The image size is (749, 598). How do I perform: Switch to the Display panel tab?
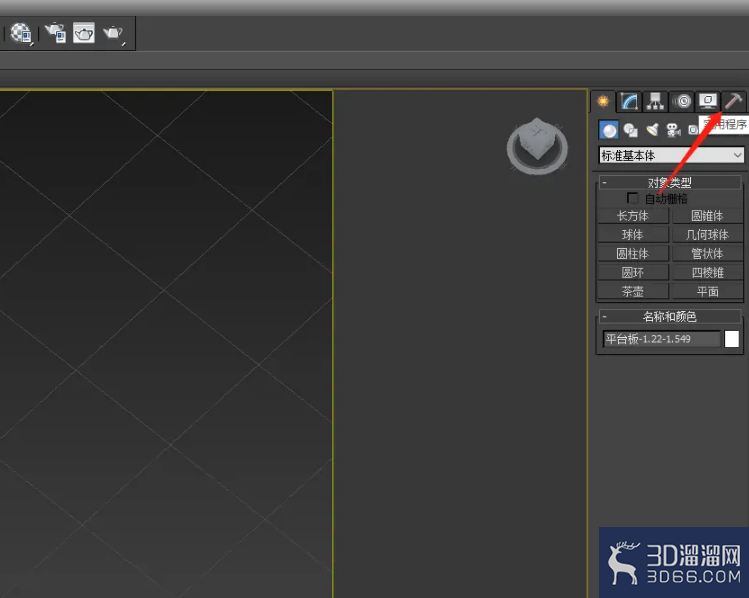click(x=707, y=101)
